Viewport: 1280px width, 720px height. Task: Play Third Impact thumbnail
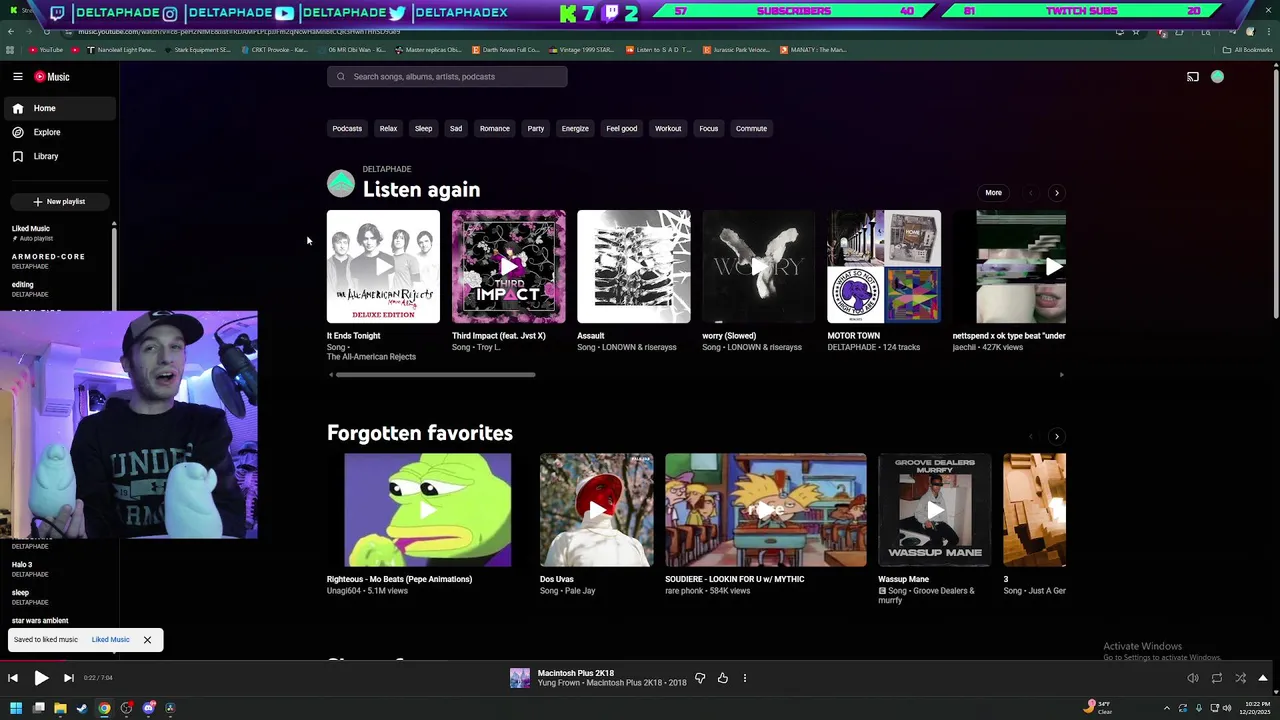click(x=508, y=267)
